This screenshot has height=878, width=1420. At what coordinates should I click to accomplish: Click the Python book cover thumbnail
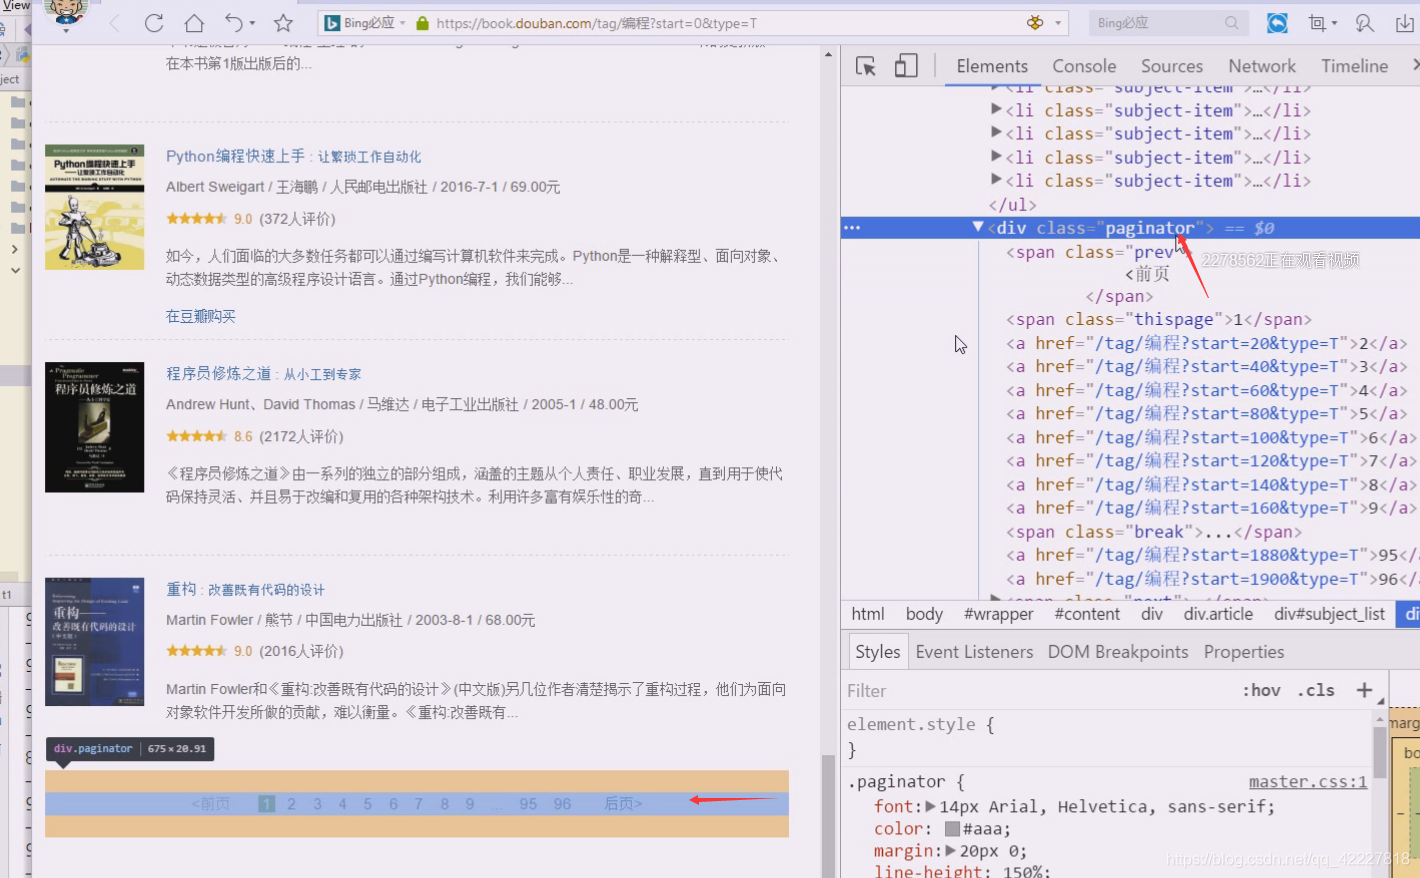[95, 207]
